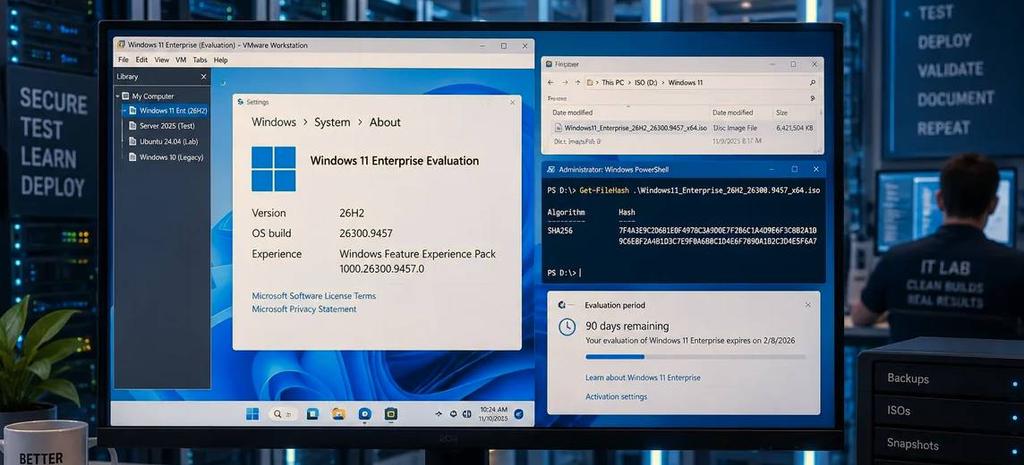Close the Settings window
1024x465 pixels.
511,103
